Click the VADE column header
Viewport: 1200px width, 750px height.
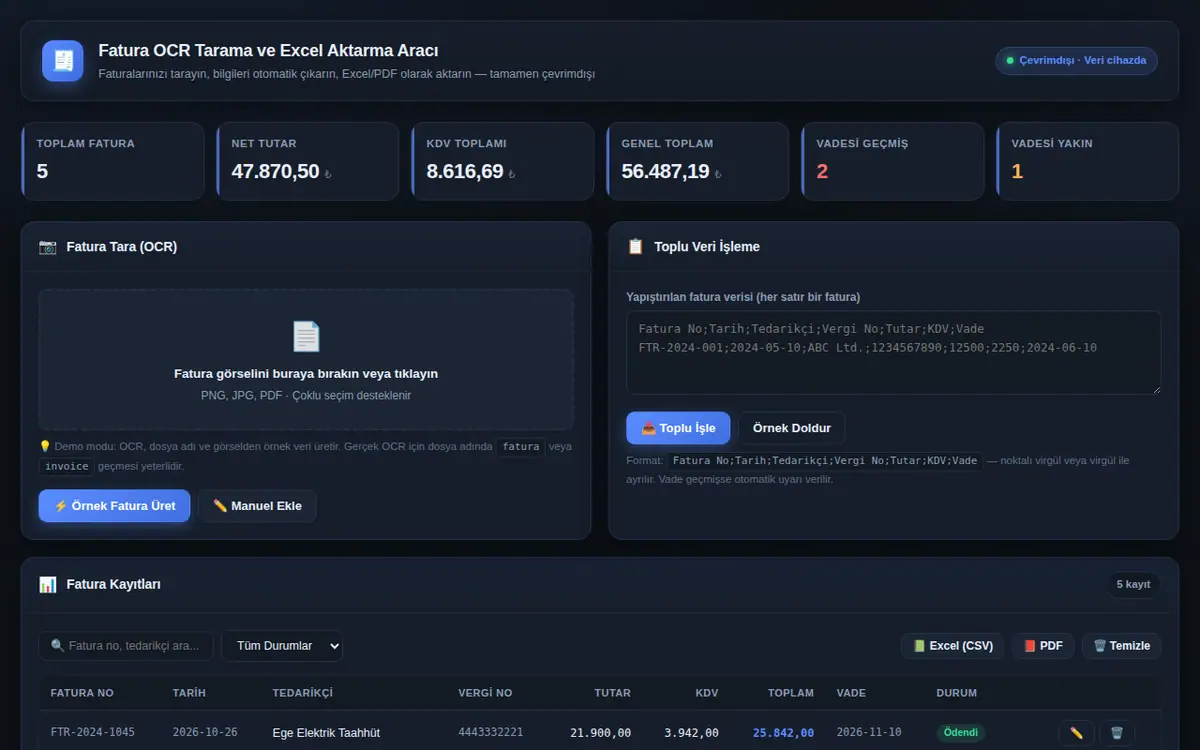click(x=851, y=693)
